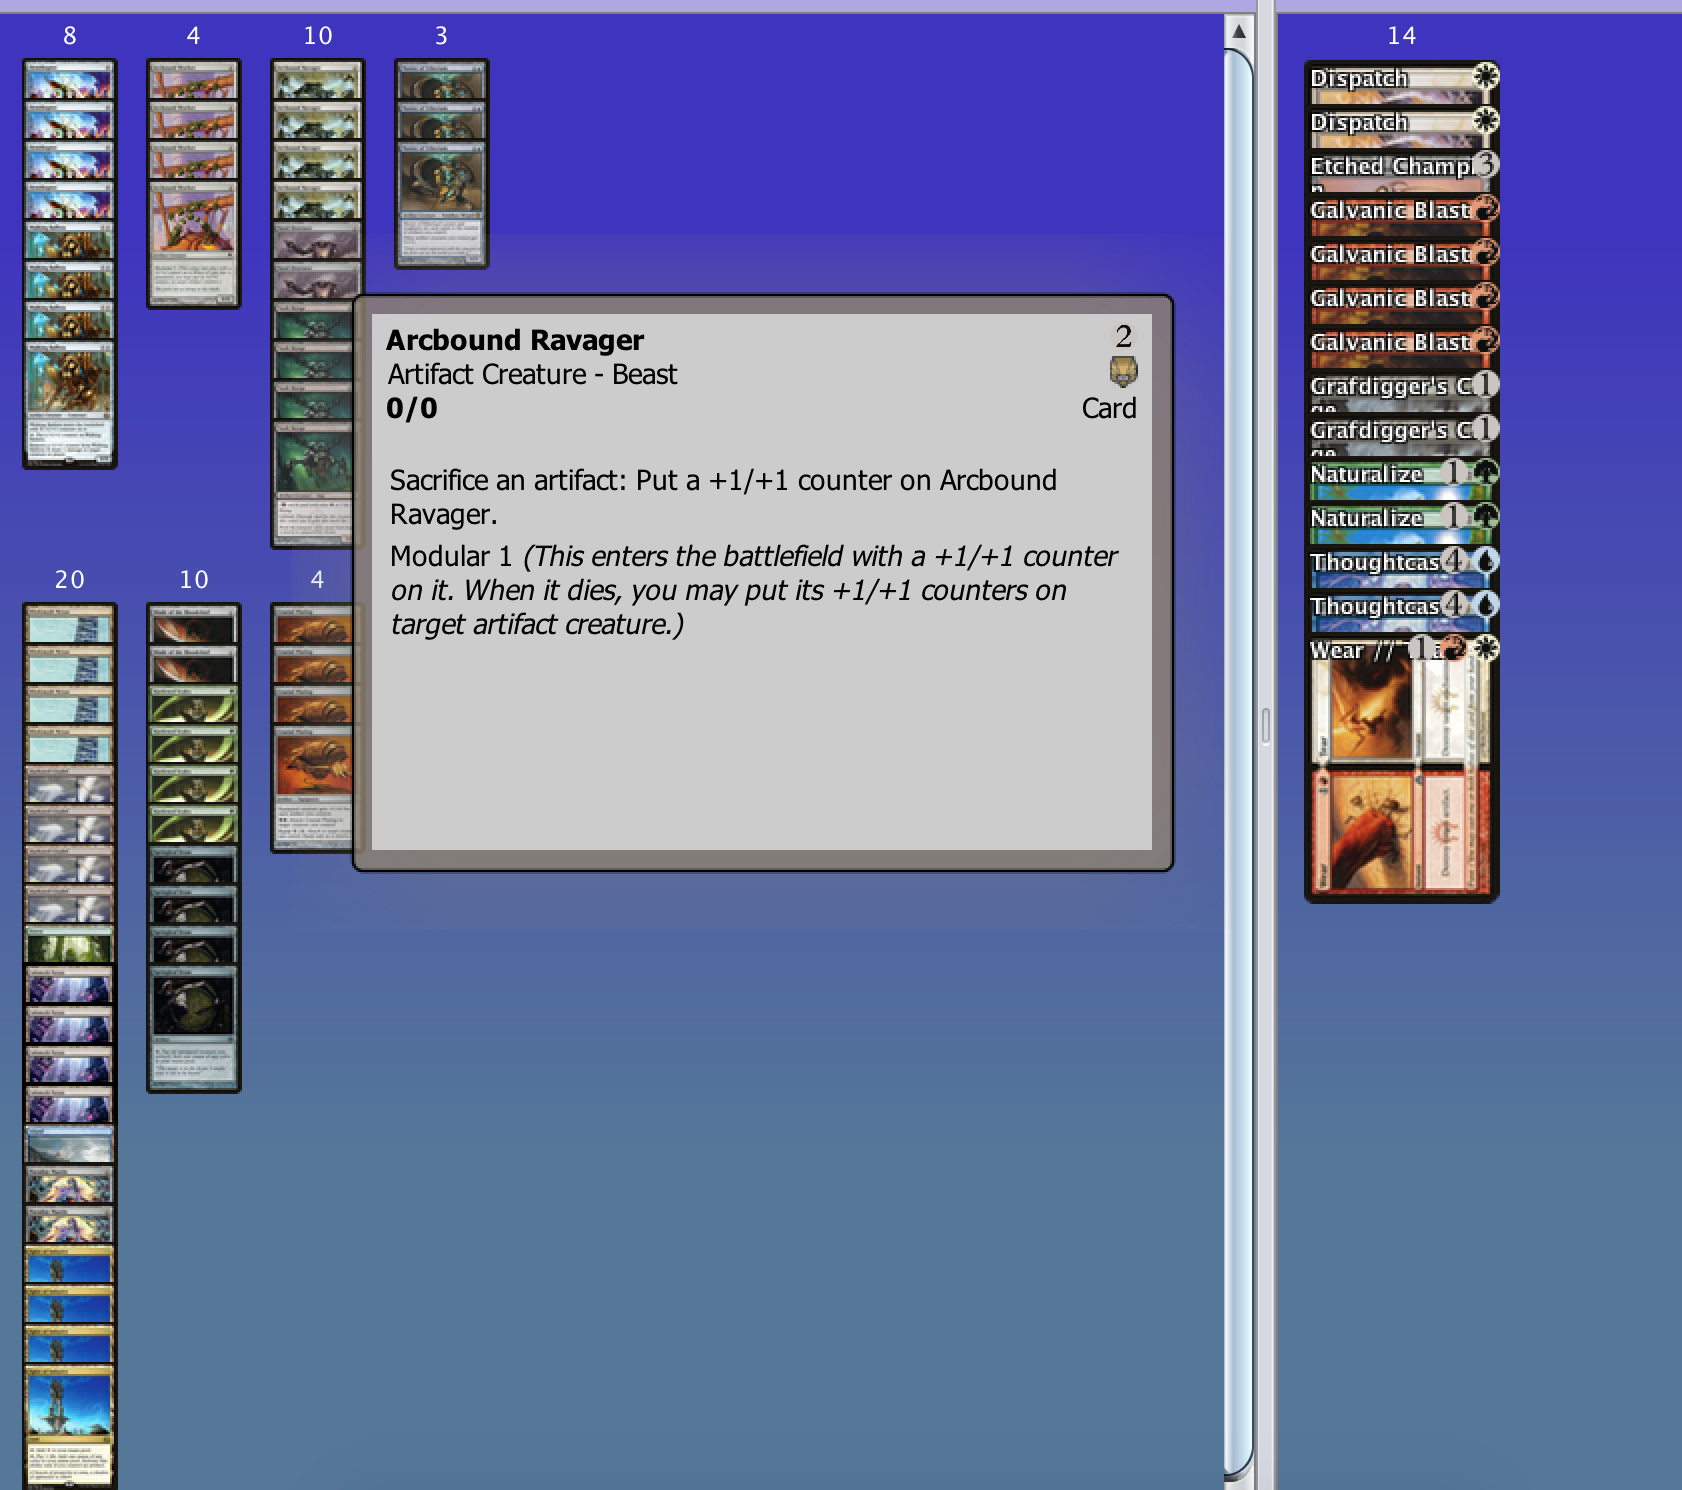Click green mana symbol on upper Naturalize row
This screenshot has width=1682, height=1490.
[x=1486, y=472]
